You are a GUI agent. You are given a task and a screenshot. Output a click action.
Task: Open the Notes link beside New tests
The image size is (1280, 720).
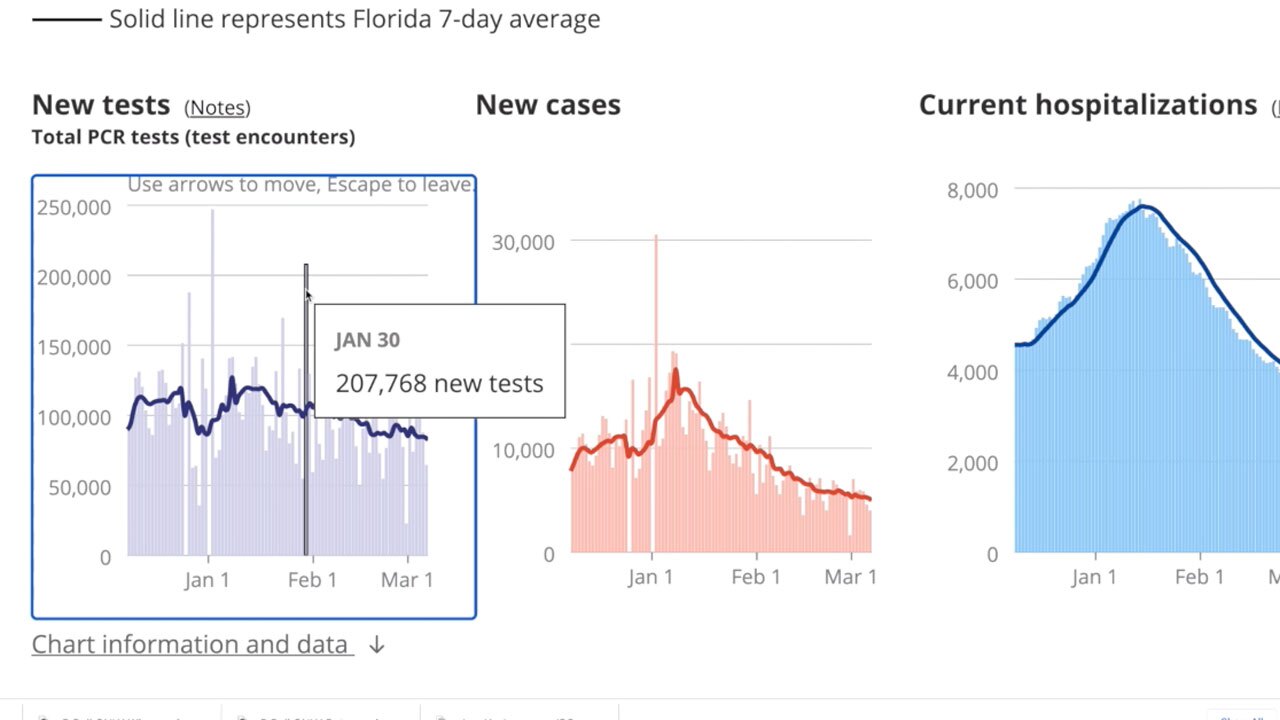point(217,107)
